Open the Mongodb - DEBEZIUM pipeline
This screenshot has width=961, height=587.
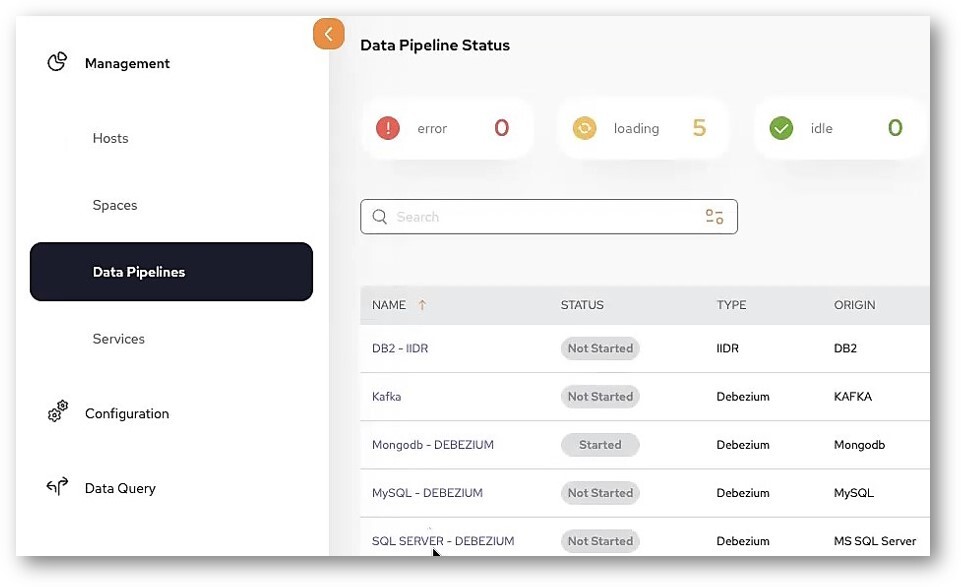coord(433,445)
